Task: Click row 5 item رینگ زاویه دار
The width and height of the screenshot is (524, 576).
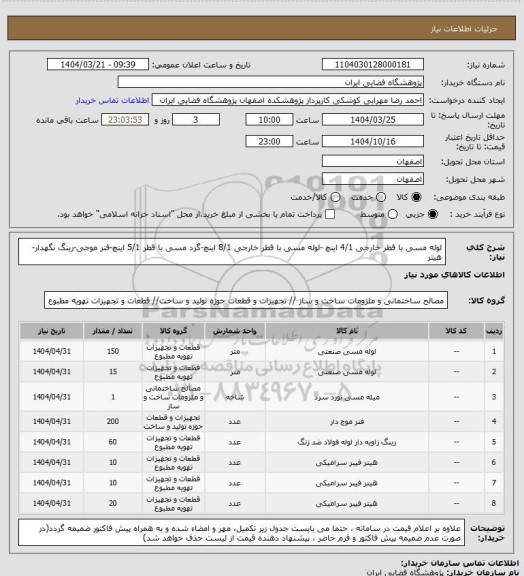Action: [x=347, y=442]
